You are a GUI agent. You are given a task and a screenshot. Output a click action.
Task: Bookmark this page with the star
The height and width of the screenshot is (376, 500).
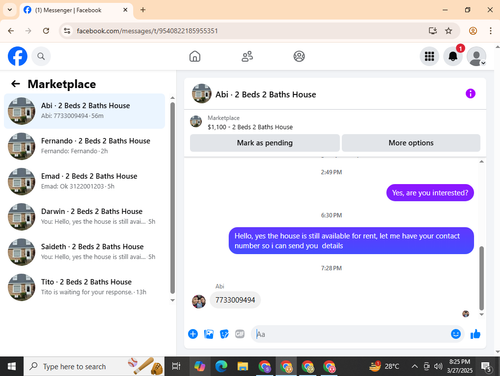point(449,31)
